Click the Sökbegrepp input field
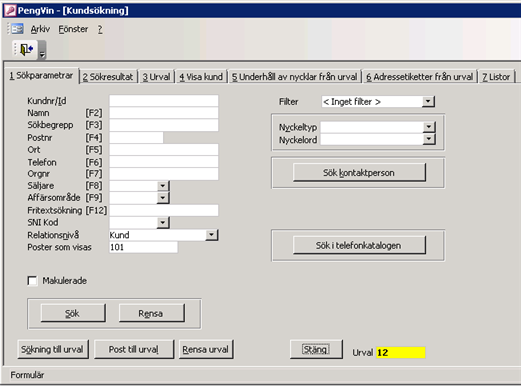The width and height of the screenshot is (521, 386). [x=164, y=125]
